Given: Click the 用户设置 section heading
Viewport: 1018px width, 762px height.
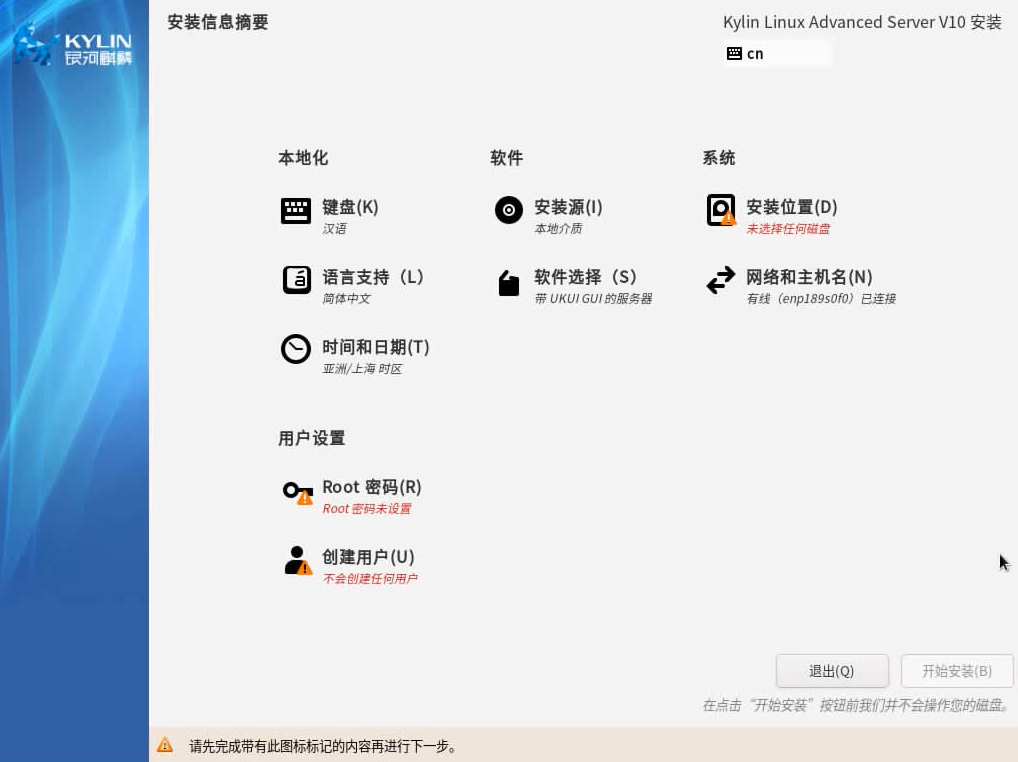Looking at the screenshot, I should (x=312, y=438).
